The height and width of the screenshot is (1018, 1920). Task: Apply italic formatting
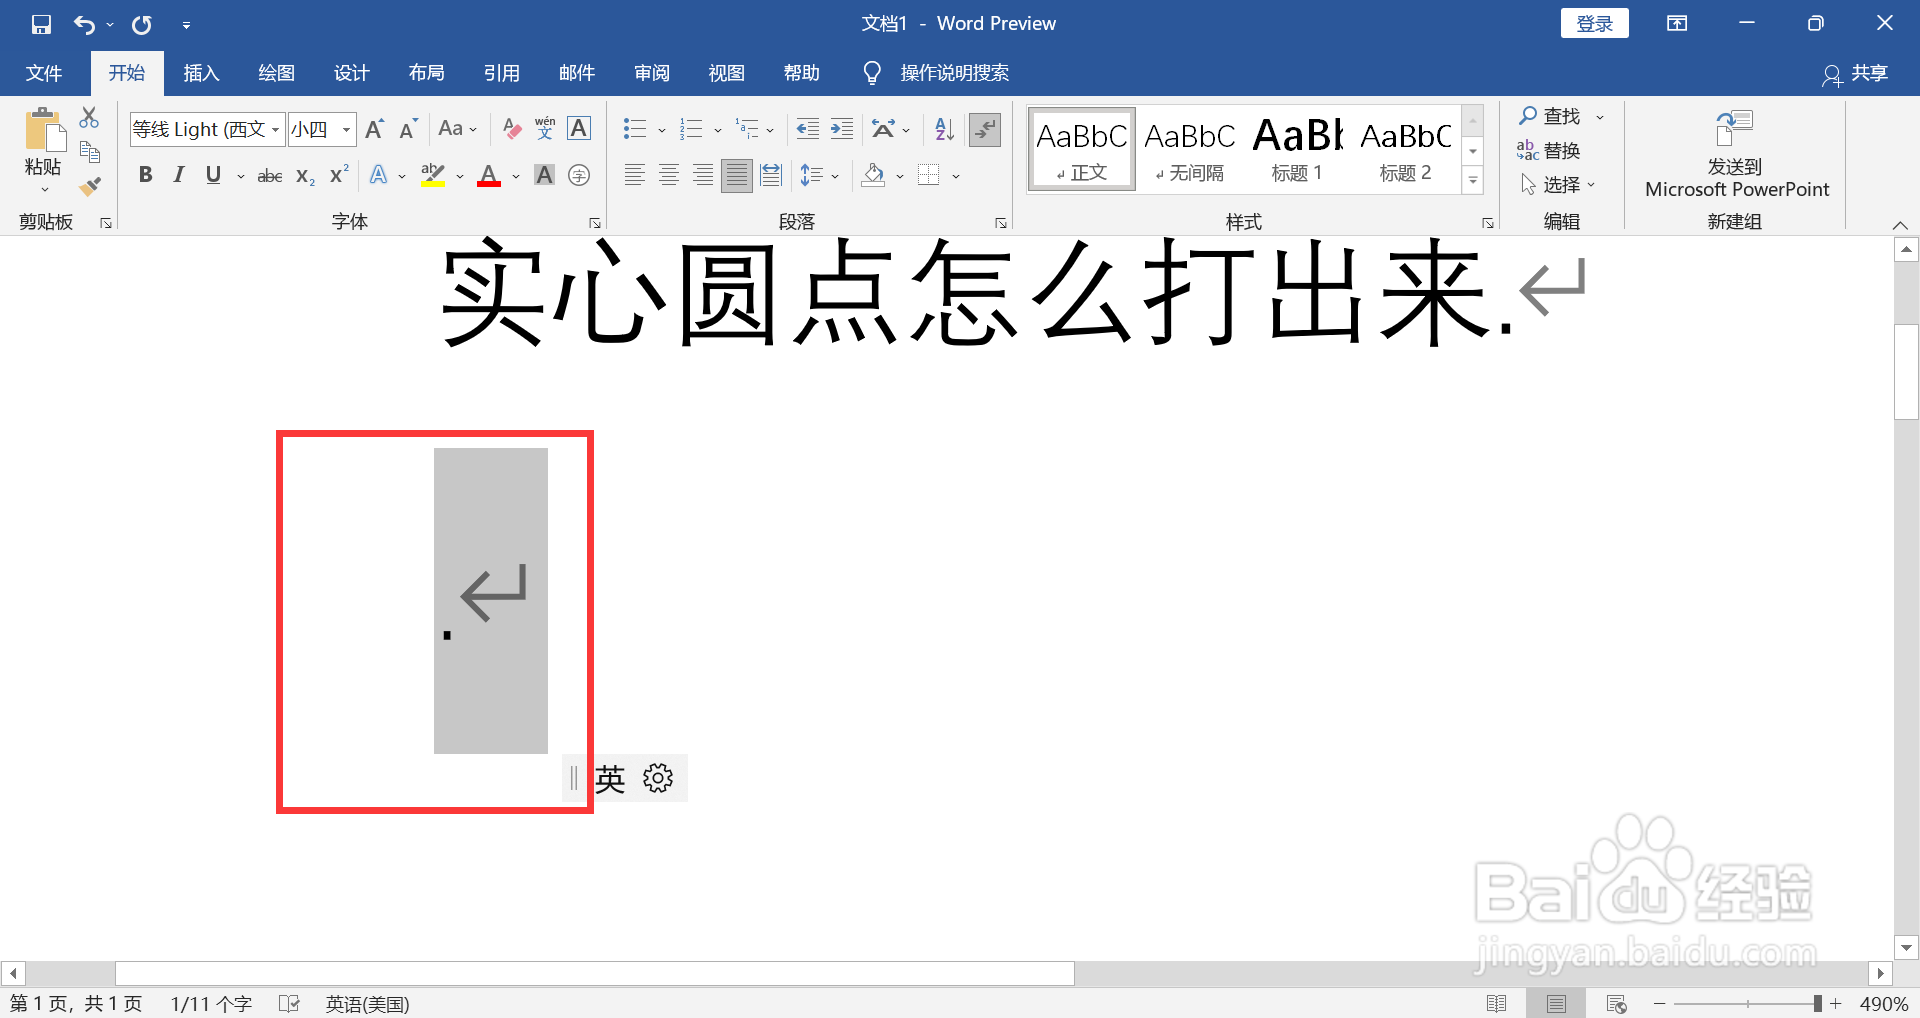click(179, 175)
